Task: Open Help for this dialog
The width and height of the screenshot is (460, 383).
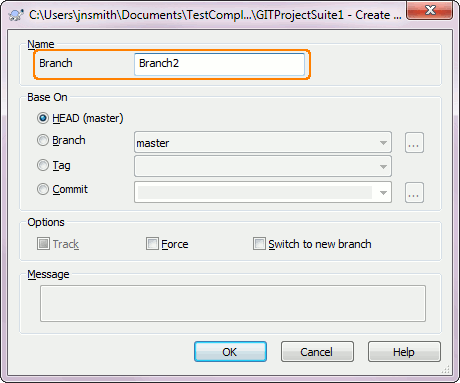Action: pos(404,352)
